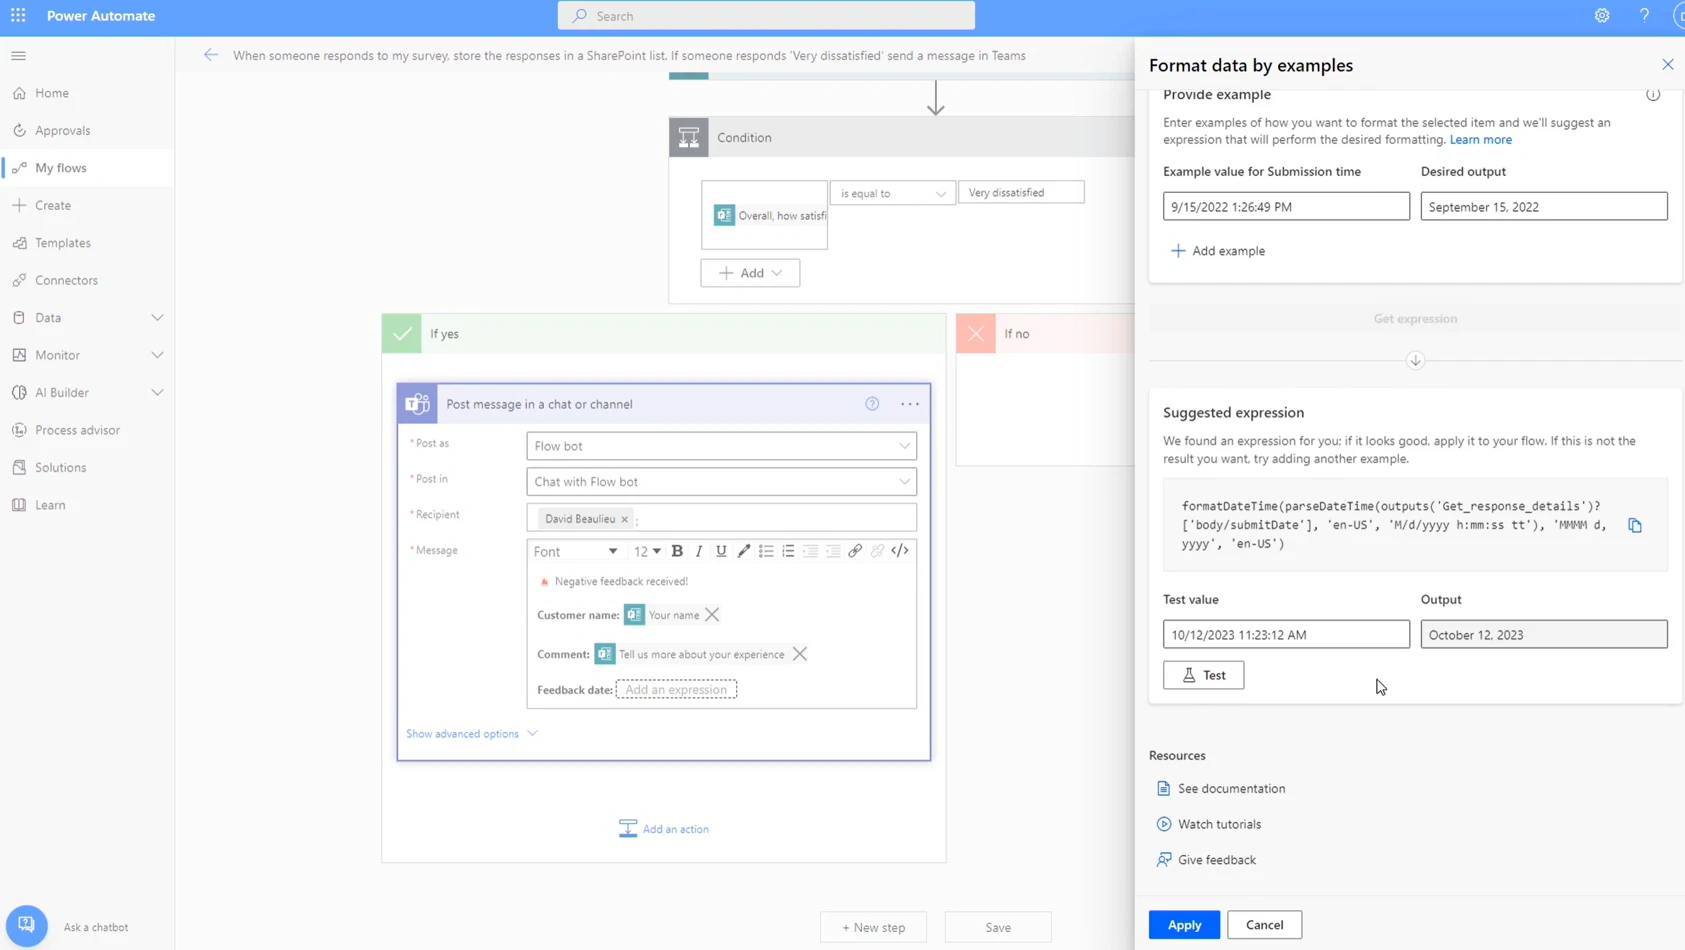Click the Help question mark icon

(1644, 16)
